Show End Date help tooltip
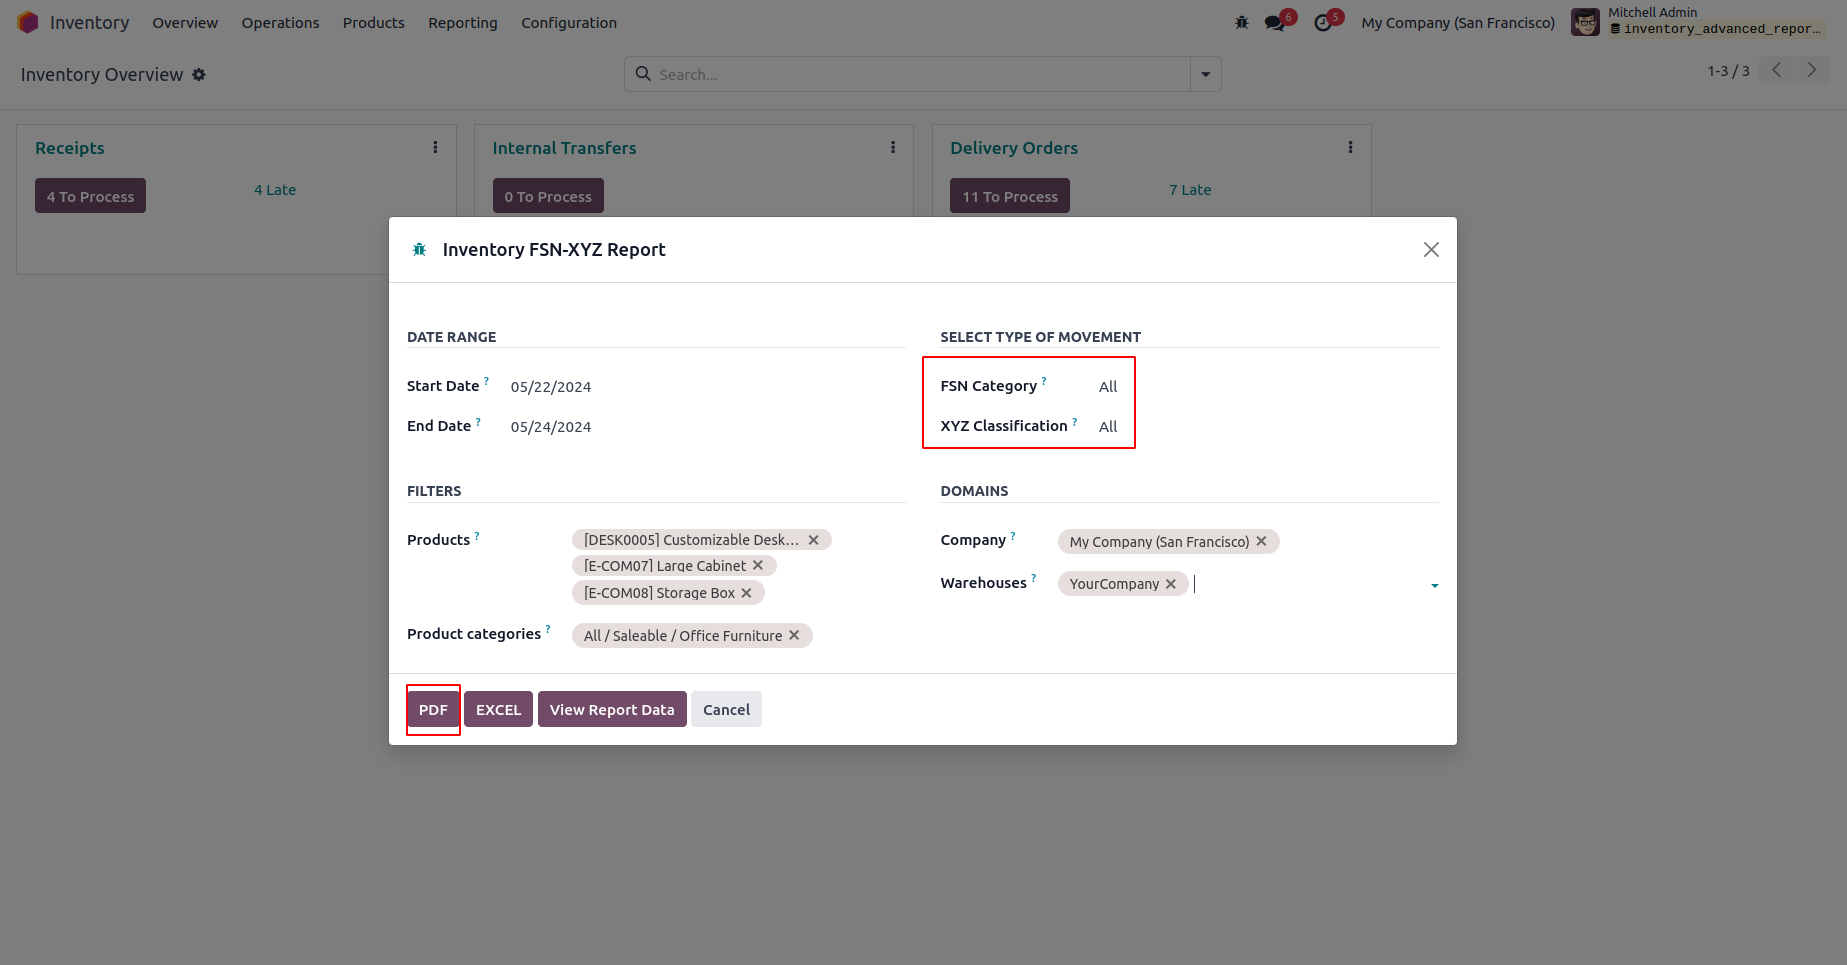This screenshot has width=1847, height=965. 478,421
